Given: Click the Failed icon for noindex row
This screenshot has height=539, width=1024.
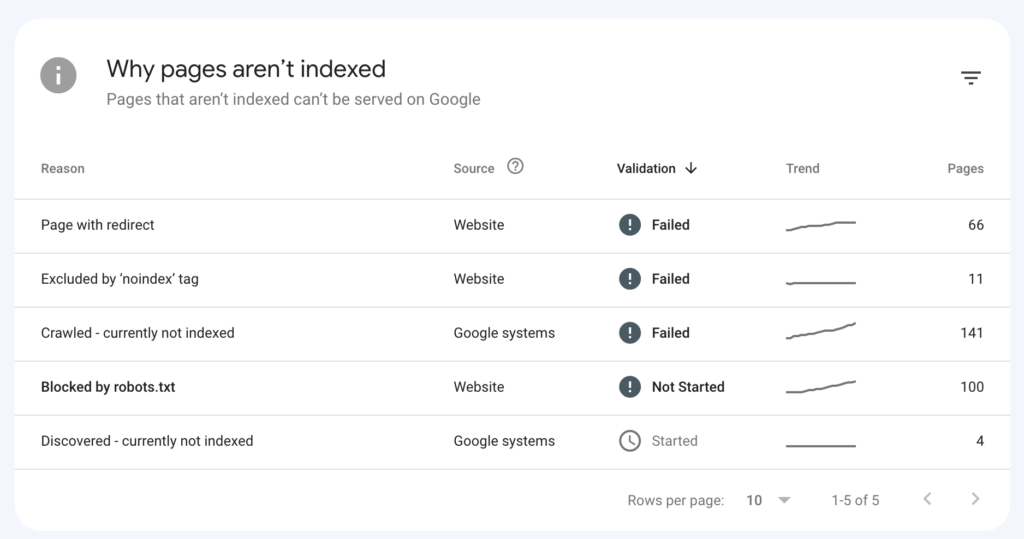Looking at the screenshot, I should [629, 279].
